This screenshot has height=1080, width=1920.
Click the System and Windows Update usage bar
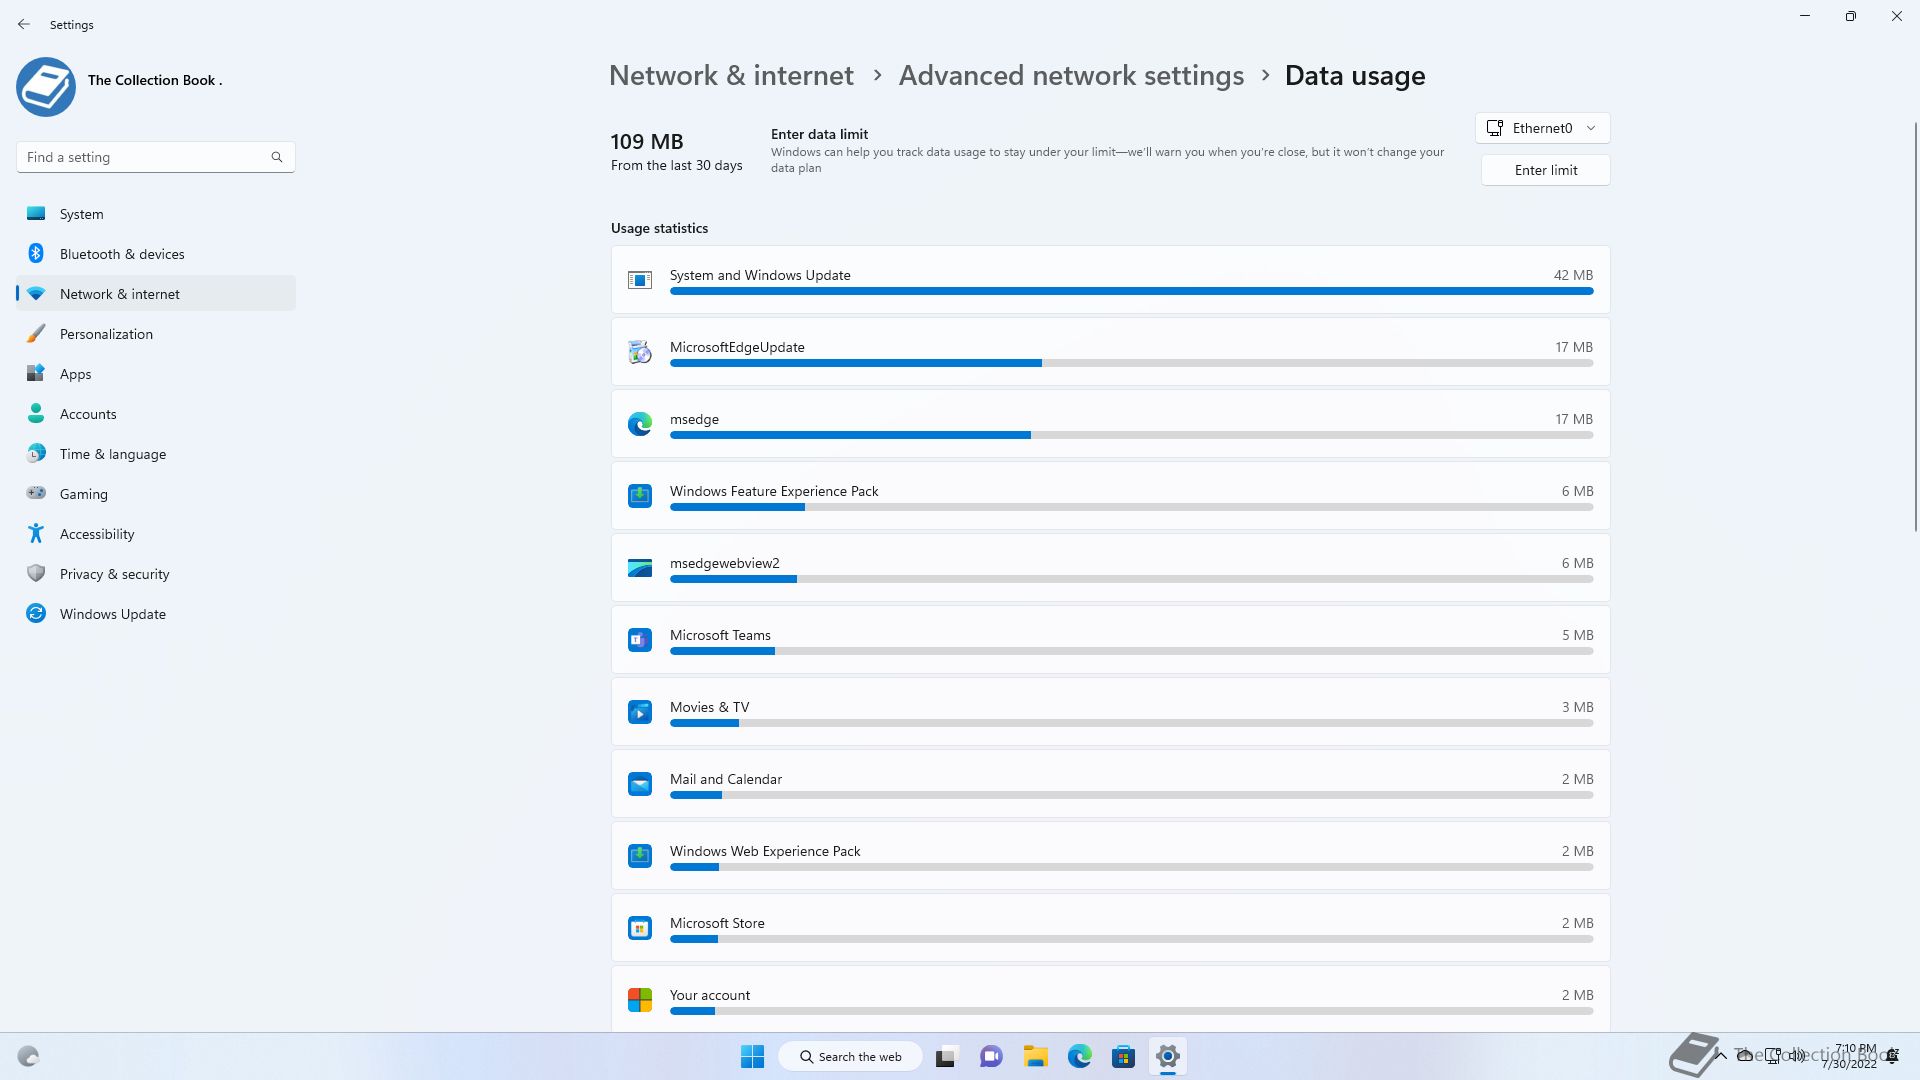pyautogui.click(x=1131, y=291)
